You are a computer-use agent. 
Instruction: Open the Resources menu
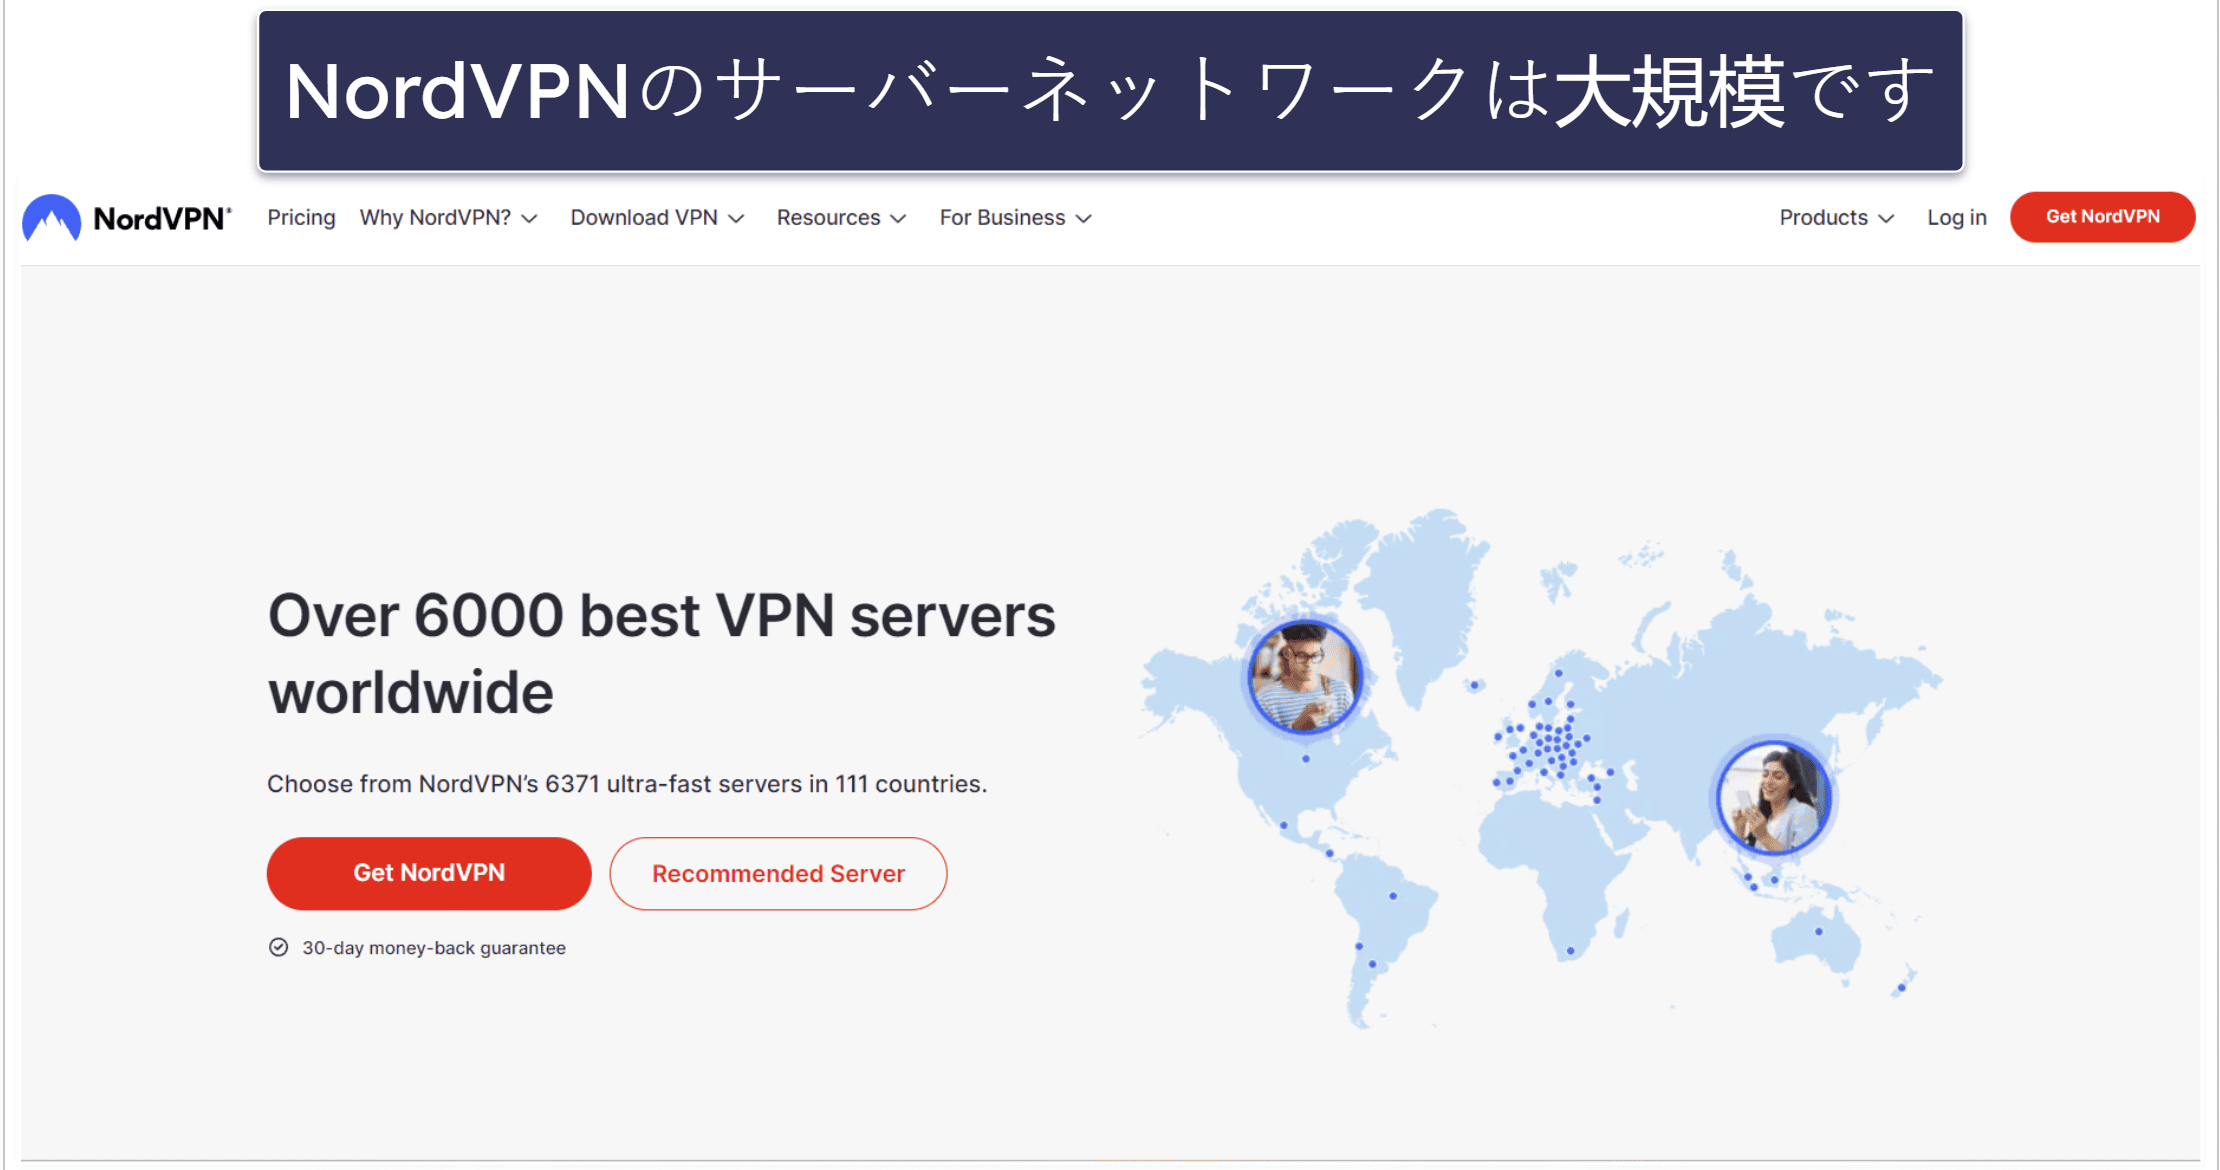pyautogui.click(x=841, y=217)
